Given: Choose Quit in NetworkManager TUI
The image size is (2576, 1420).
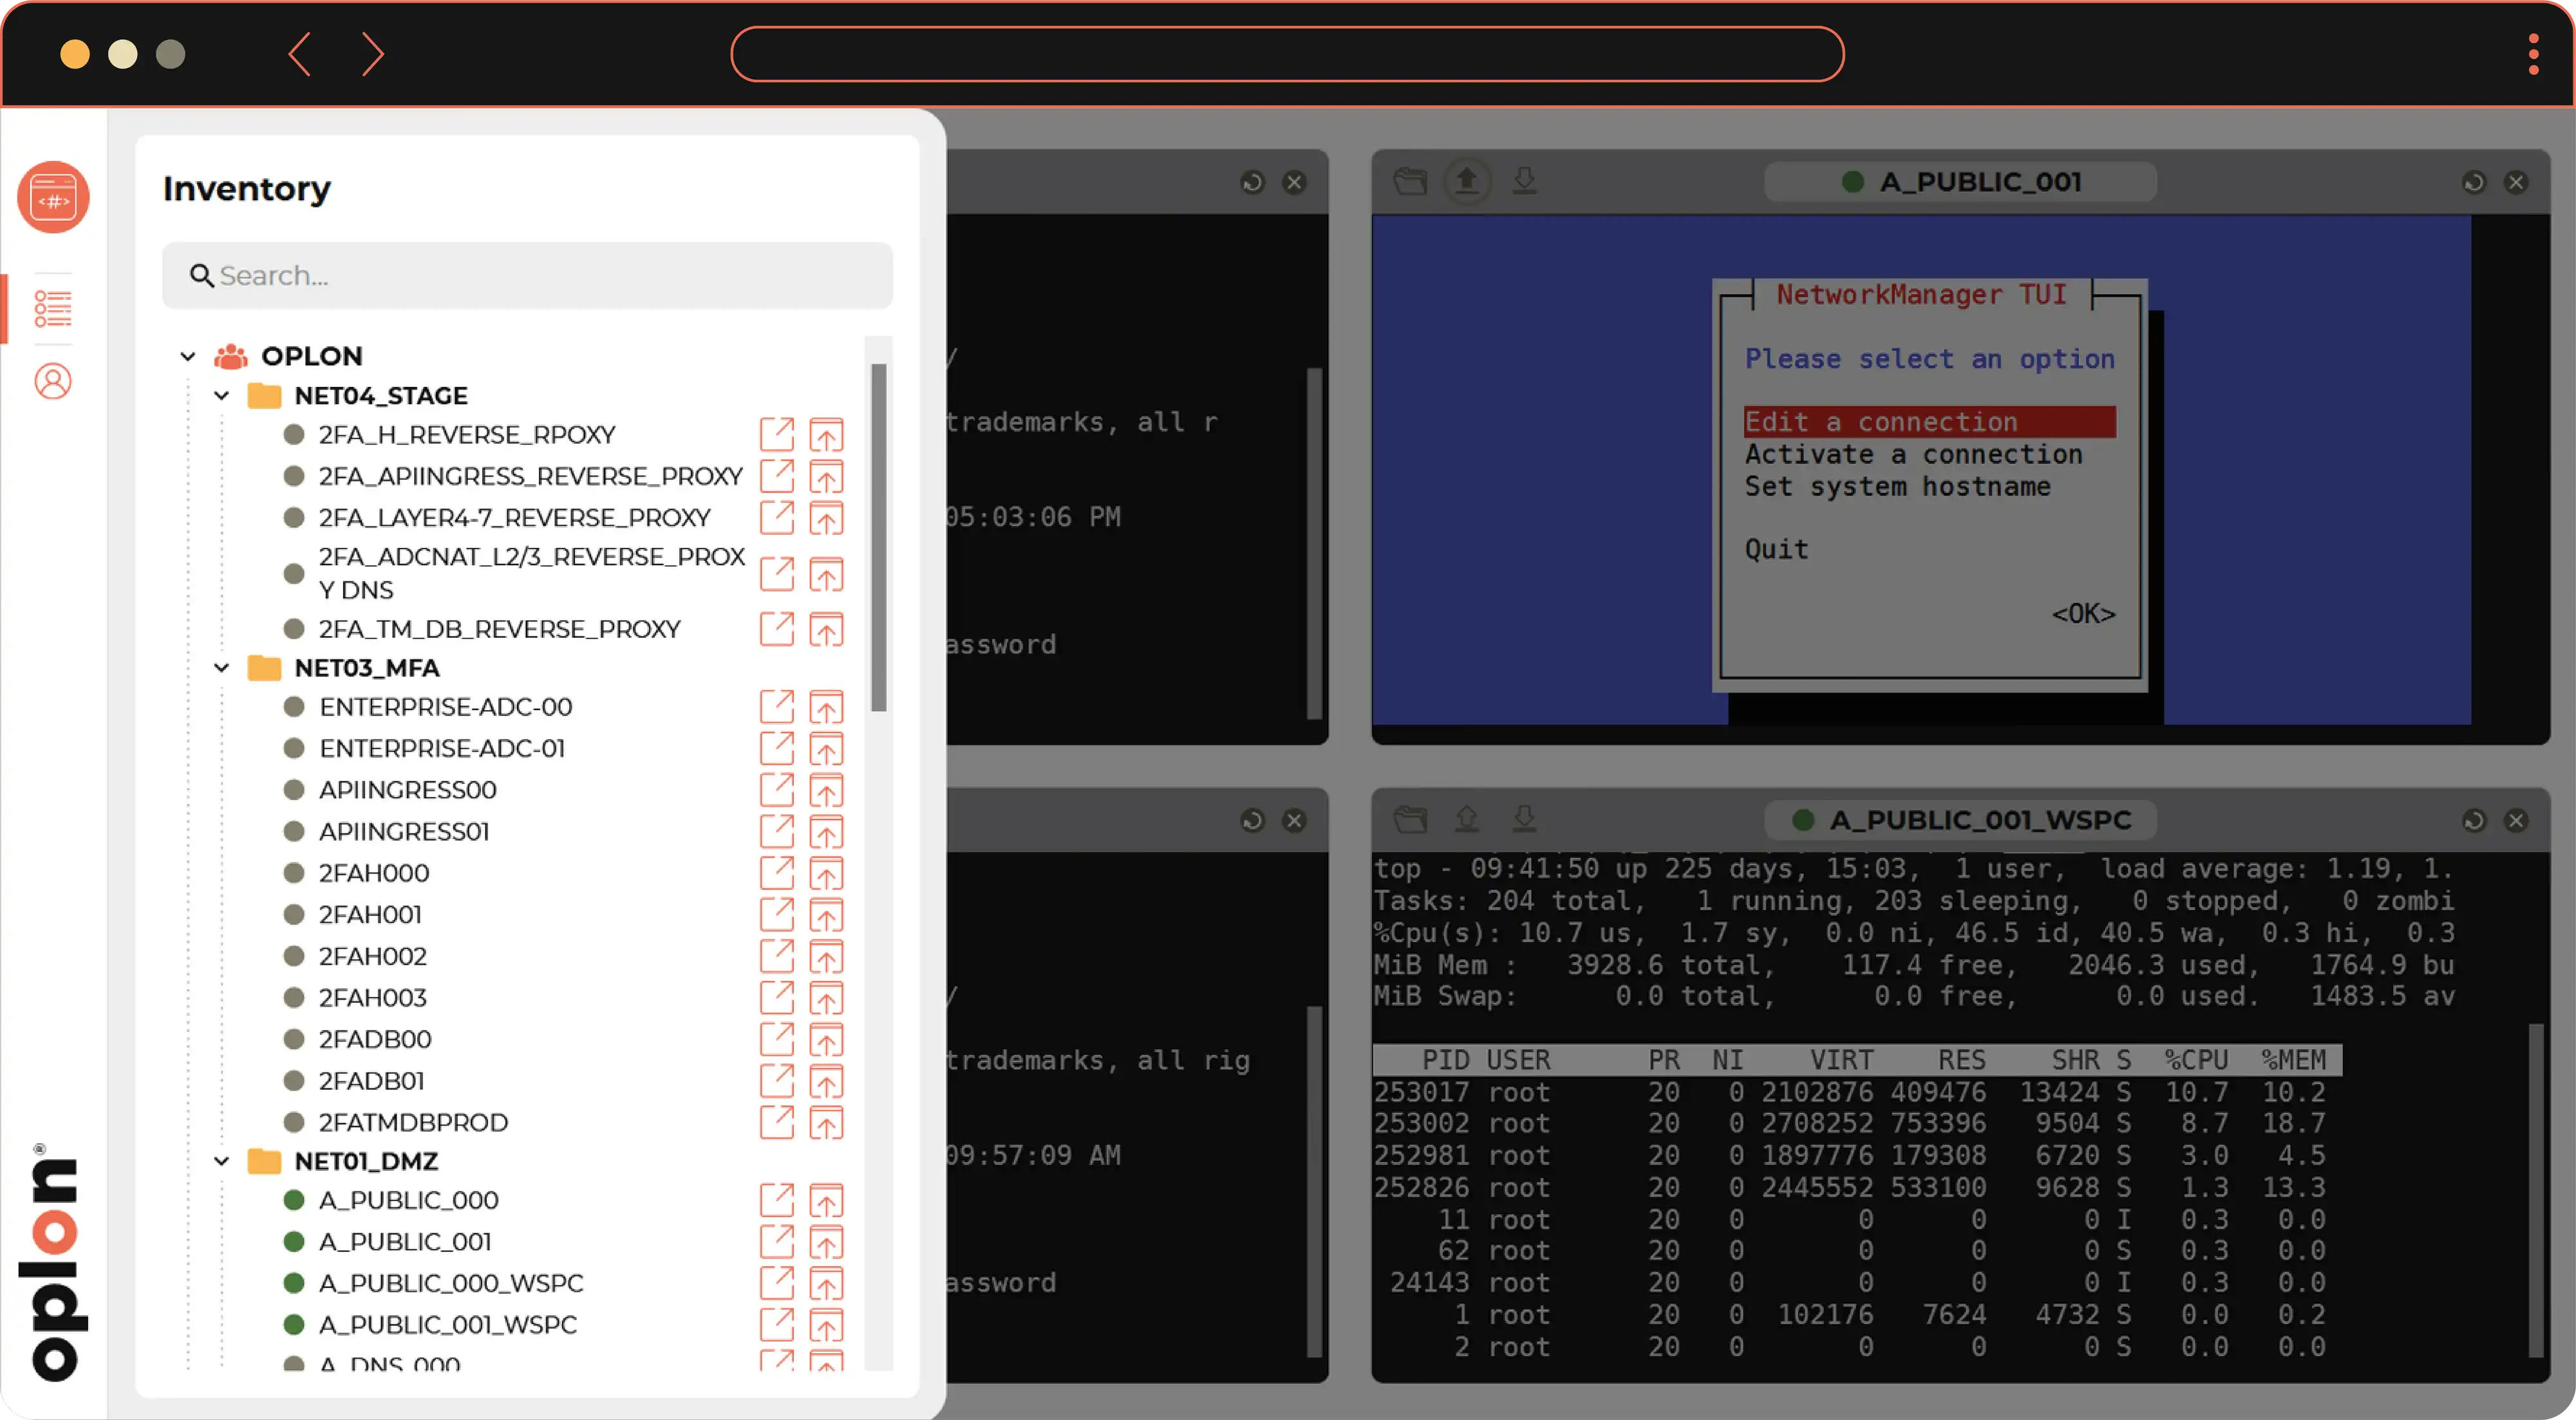Looking at the screenshot, I should (1776, 549).
